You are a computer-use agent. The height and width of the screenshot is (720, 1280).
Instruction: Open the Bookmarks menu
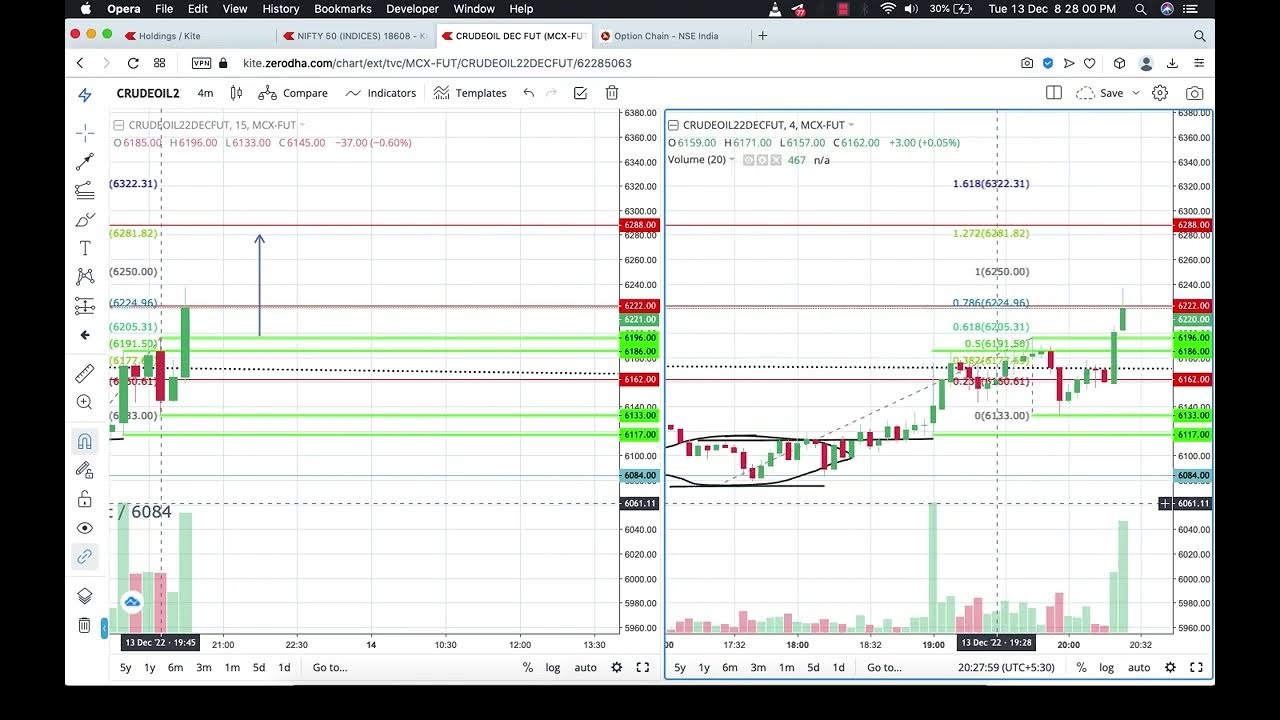tap(343, 8)
